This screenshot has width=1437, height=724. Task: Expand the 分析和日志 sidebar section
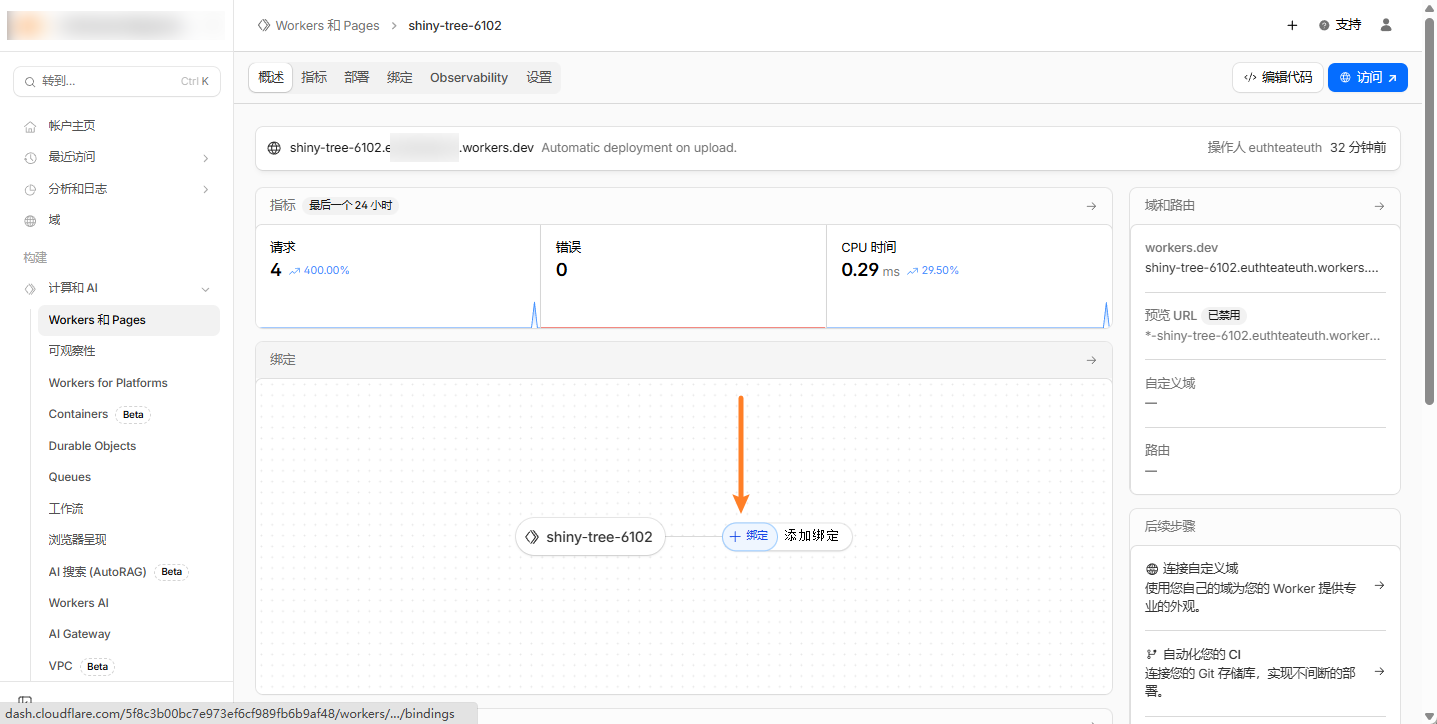point(205,189)
